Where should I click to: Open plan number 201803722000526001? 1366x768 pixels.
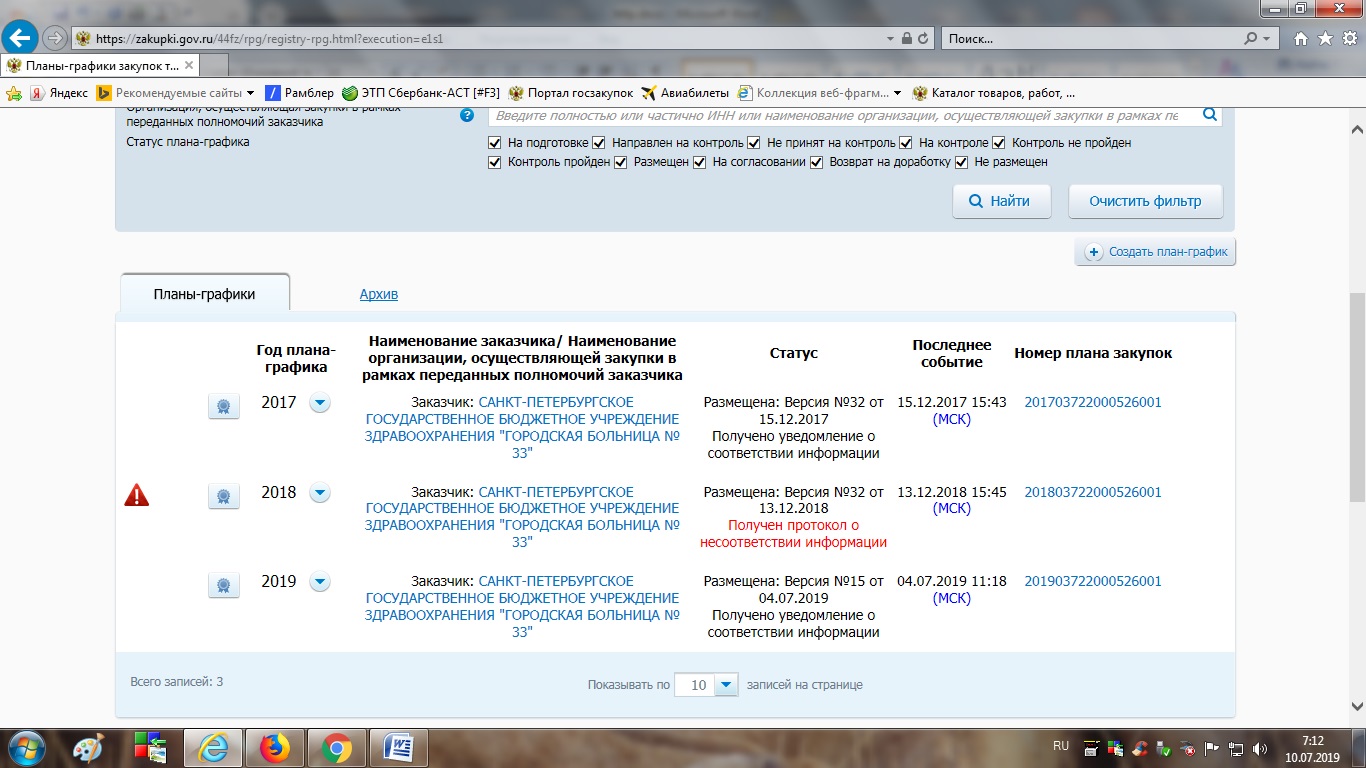(x=1093, y=493)
